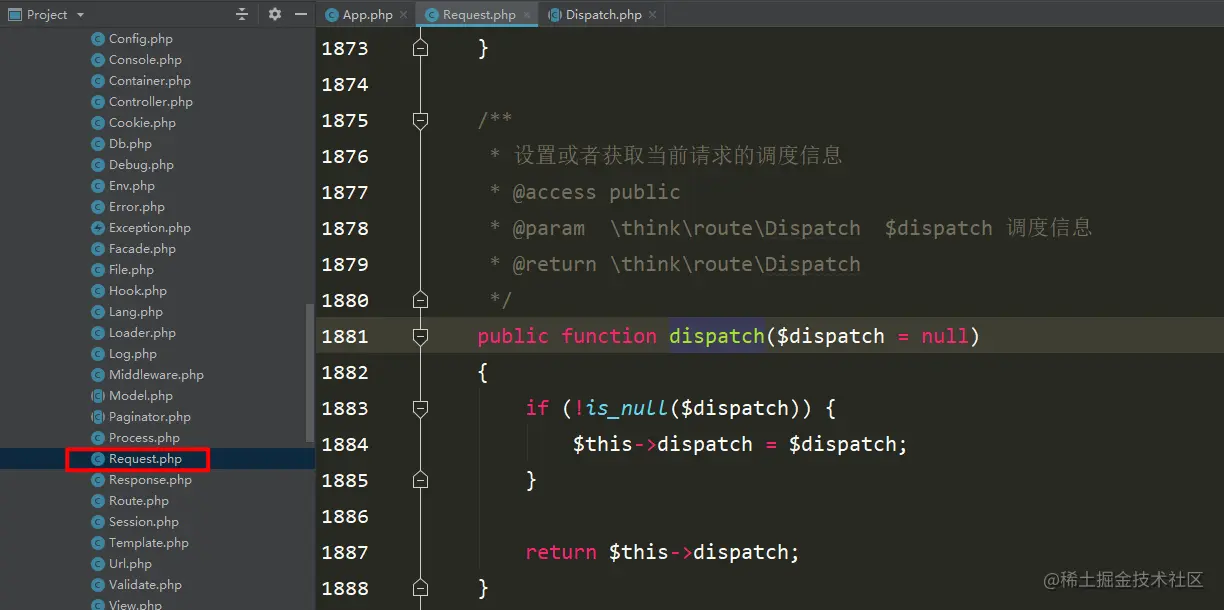The width and height of the screenshot is (1224, 610).
Task: Switch to the App.php tab
Action: [x=365, y=14]
